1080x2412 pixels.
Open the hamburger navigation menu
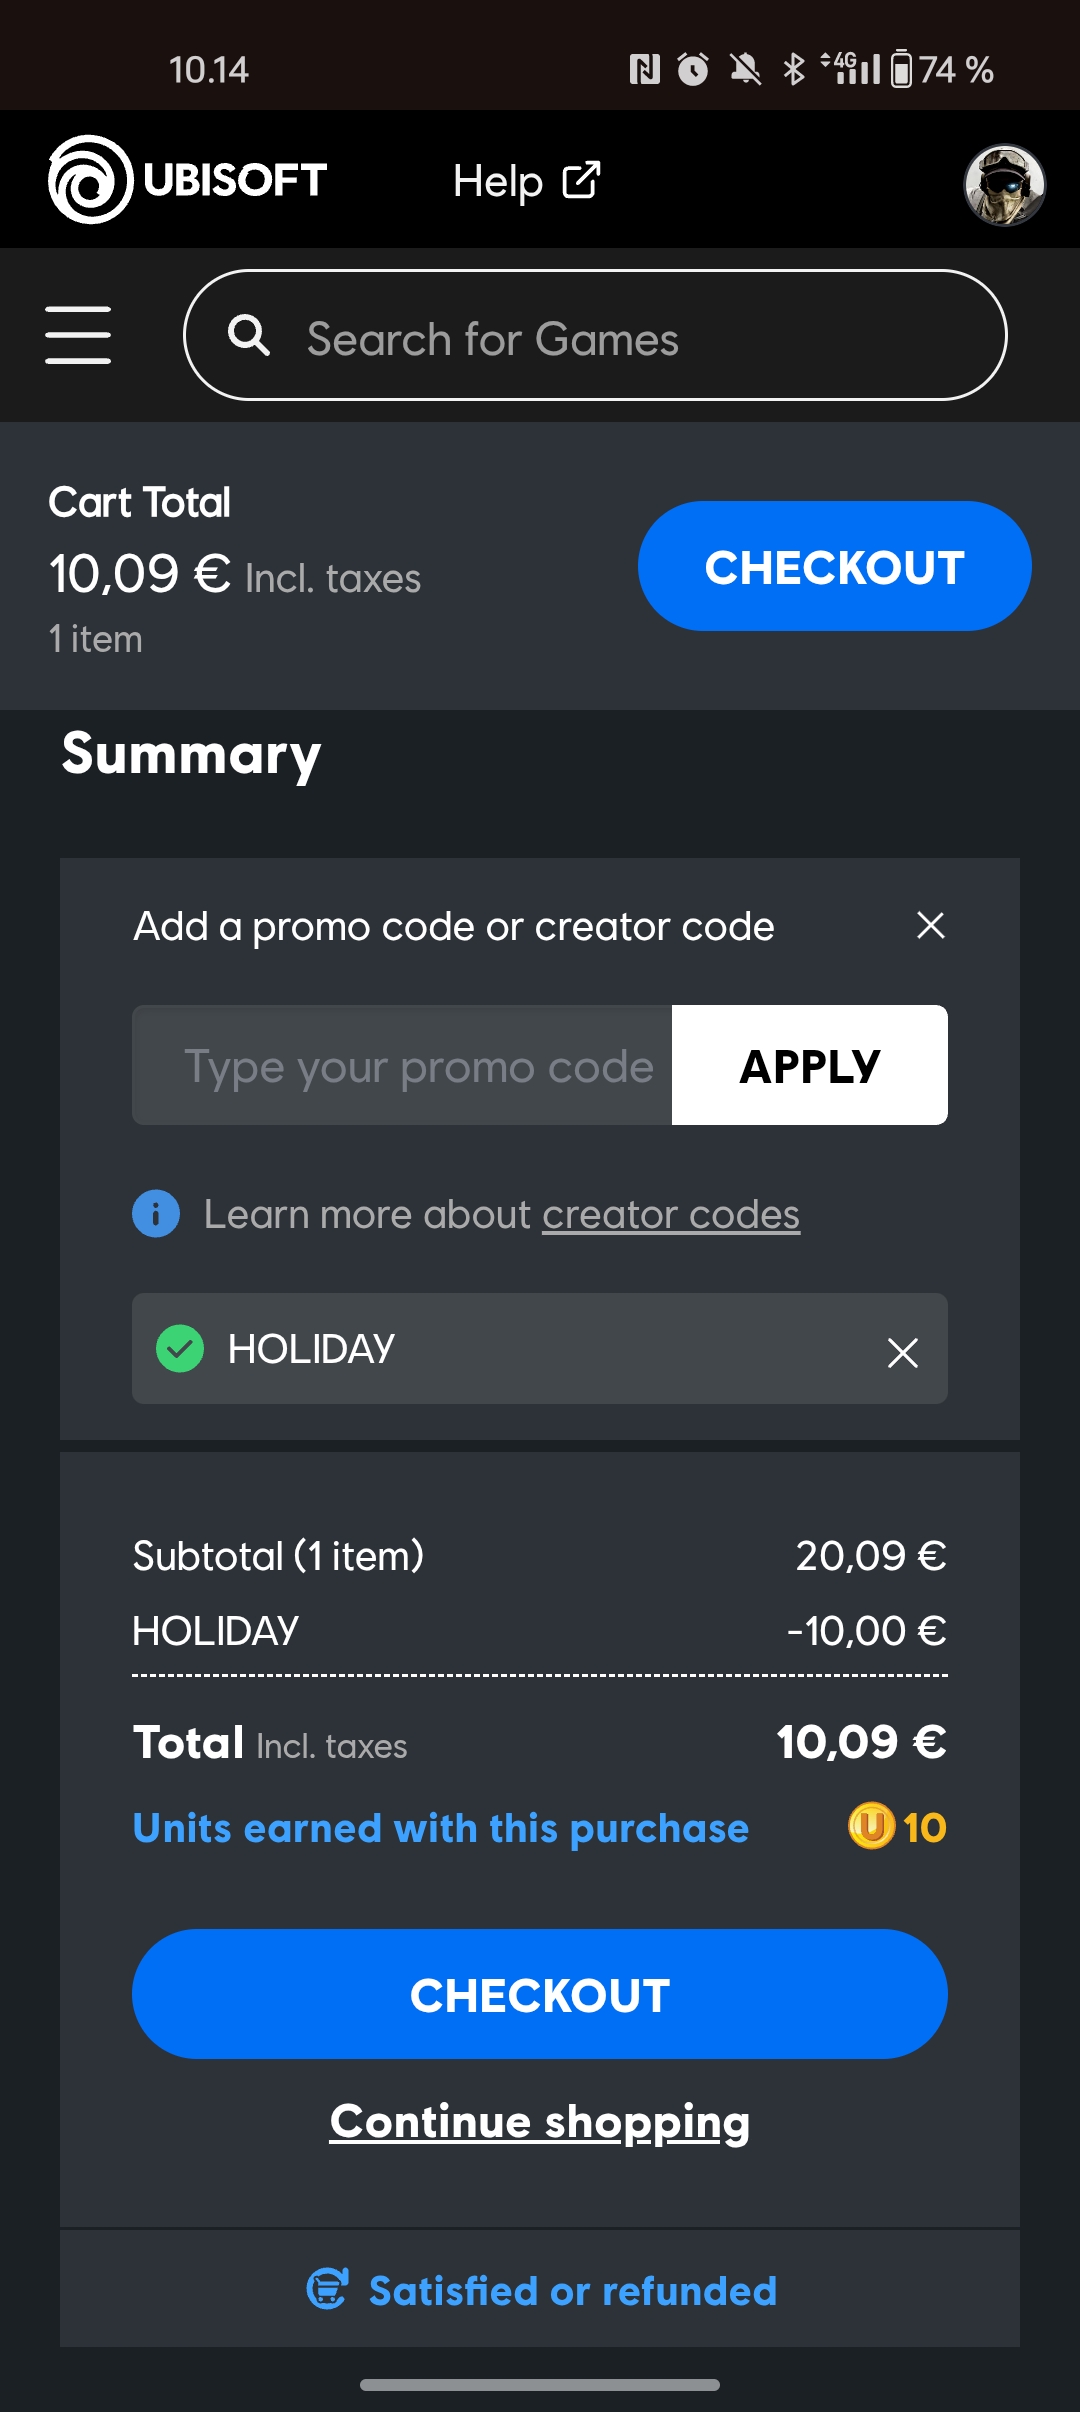tap(78, 335)
